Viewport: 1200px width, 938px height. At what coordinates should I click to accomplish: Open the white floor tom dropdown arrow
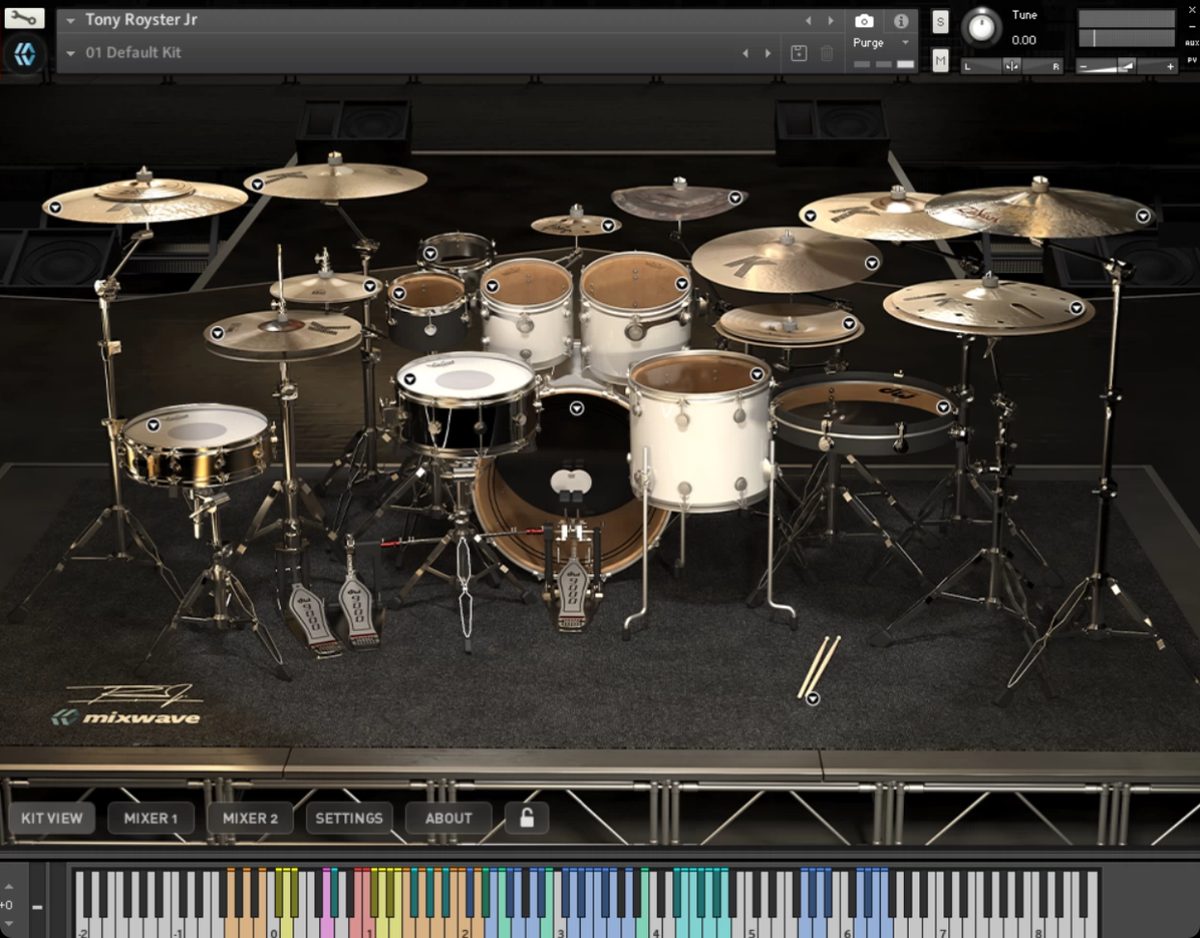[x=757, y=375]
